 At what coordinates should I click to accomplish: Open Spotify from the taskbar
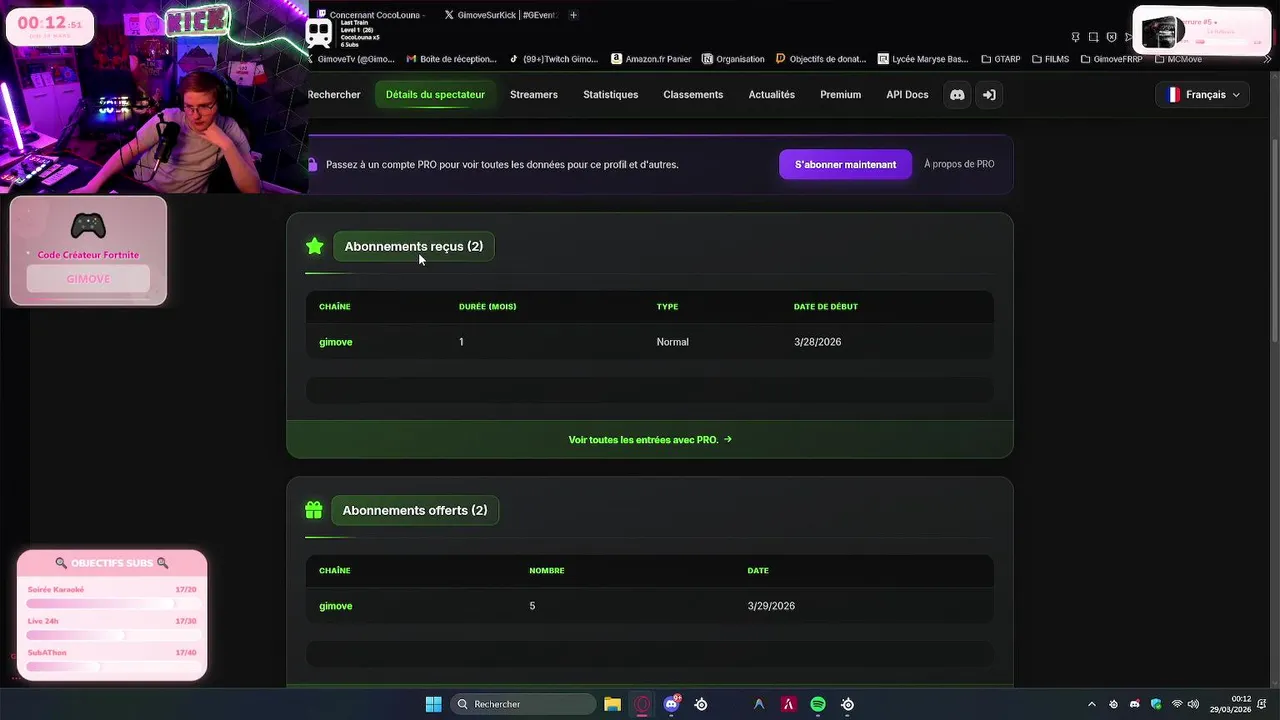pos(818,704)
